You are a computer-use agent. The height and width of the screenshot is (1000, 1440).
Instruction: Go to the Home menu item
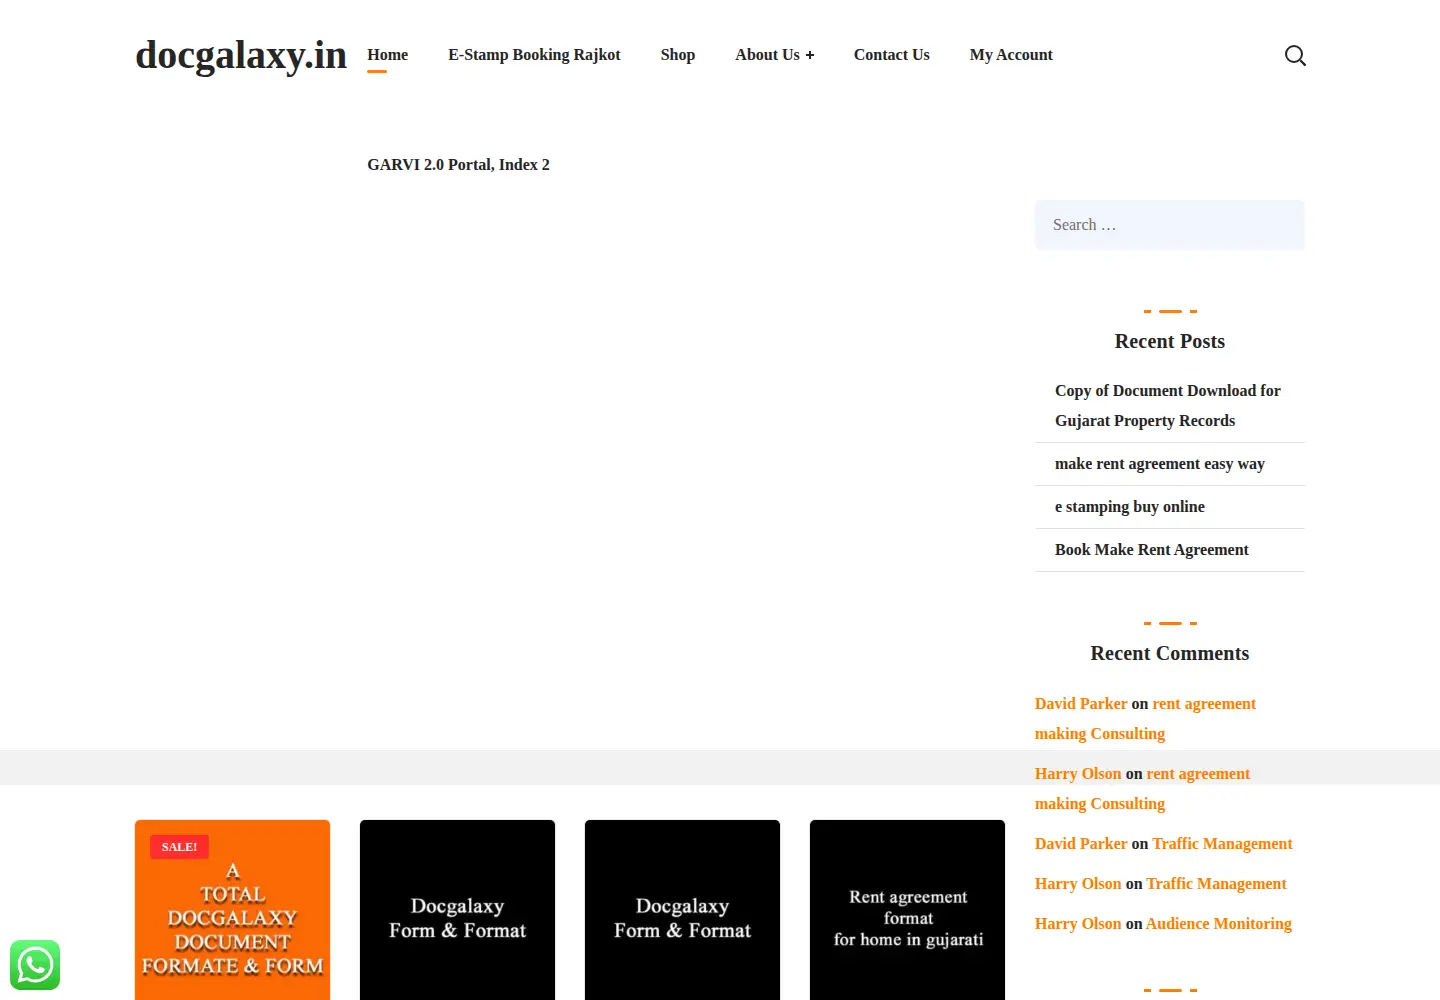pyautogui.click(x=387, y=55)
